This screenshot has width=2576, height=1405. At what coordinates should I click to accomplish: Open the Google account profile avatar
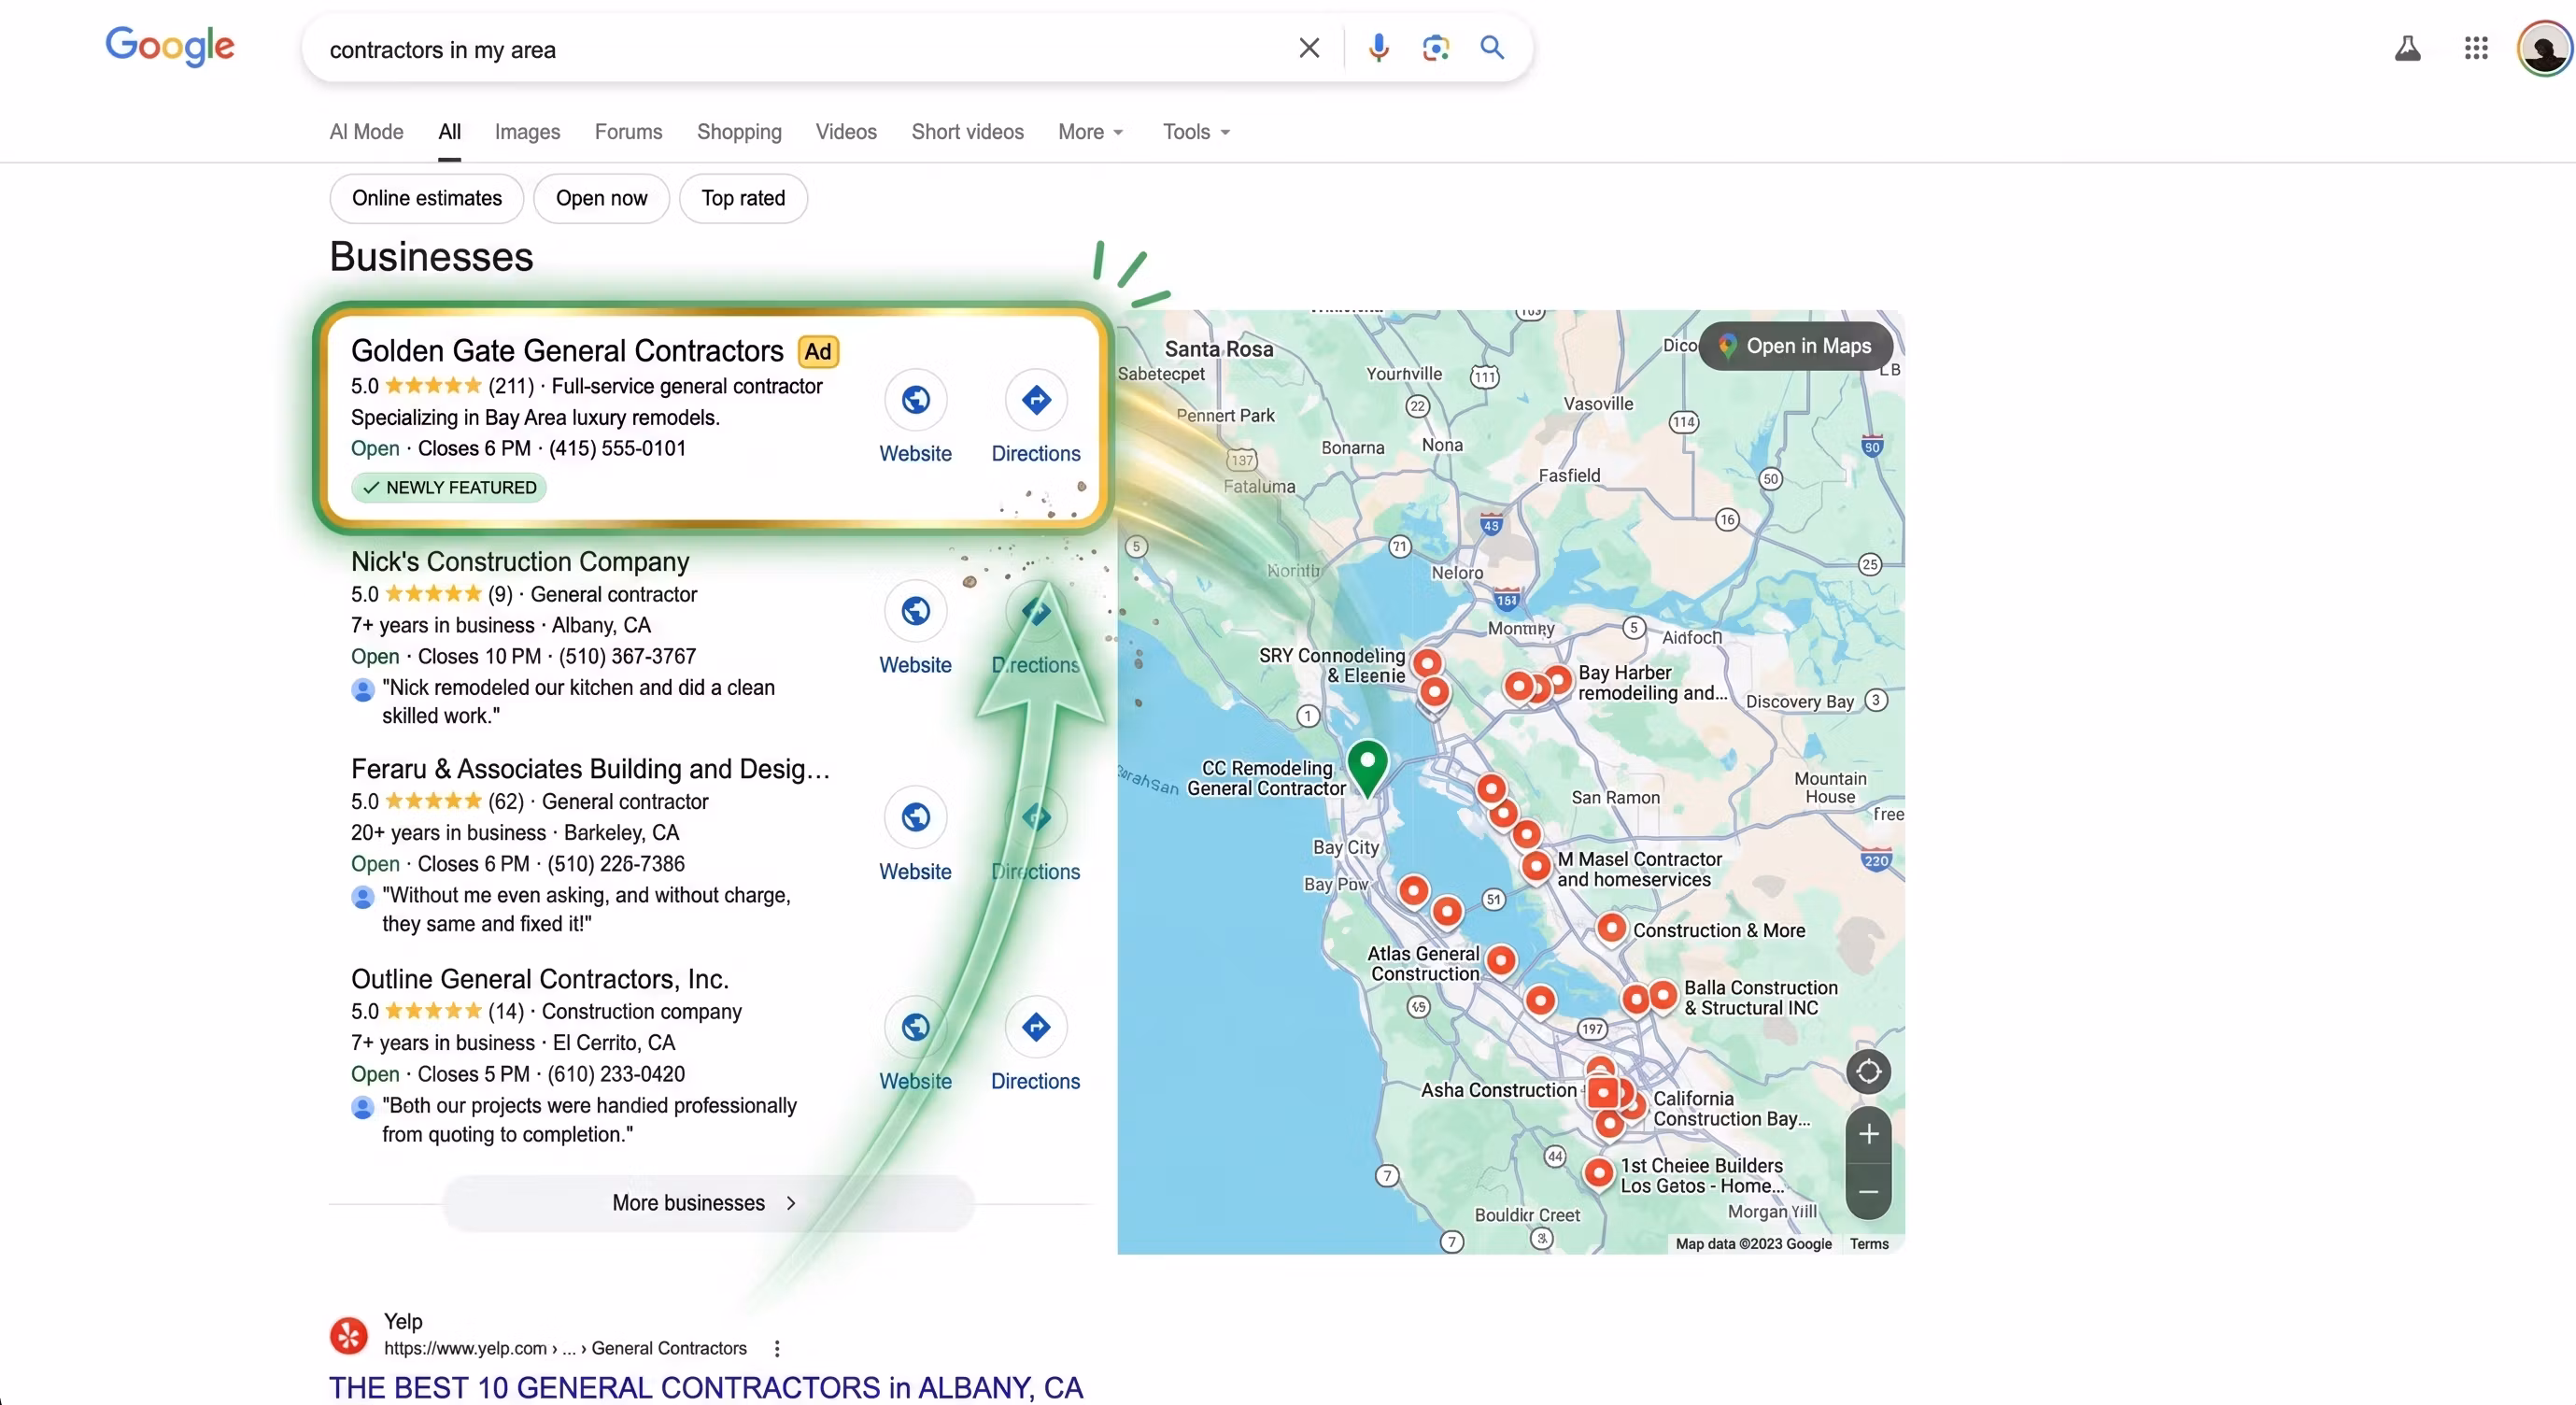(2544, 48)
